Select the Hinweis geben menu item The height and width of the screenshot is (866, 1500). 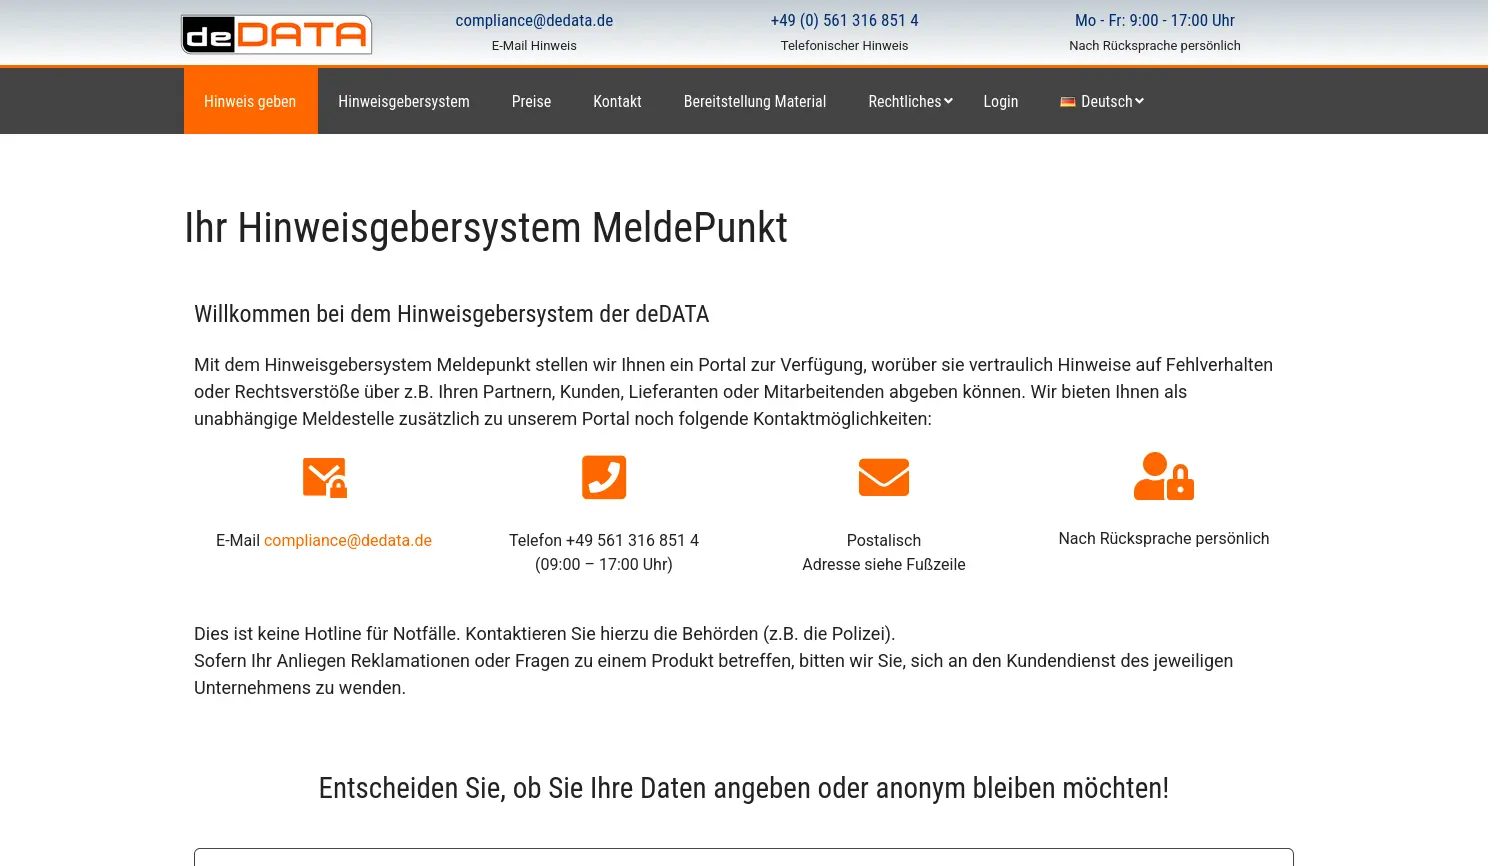tap(250, 101)
